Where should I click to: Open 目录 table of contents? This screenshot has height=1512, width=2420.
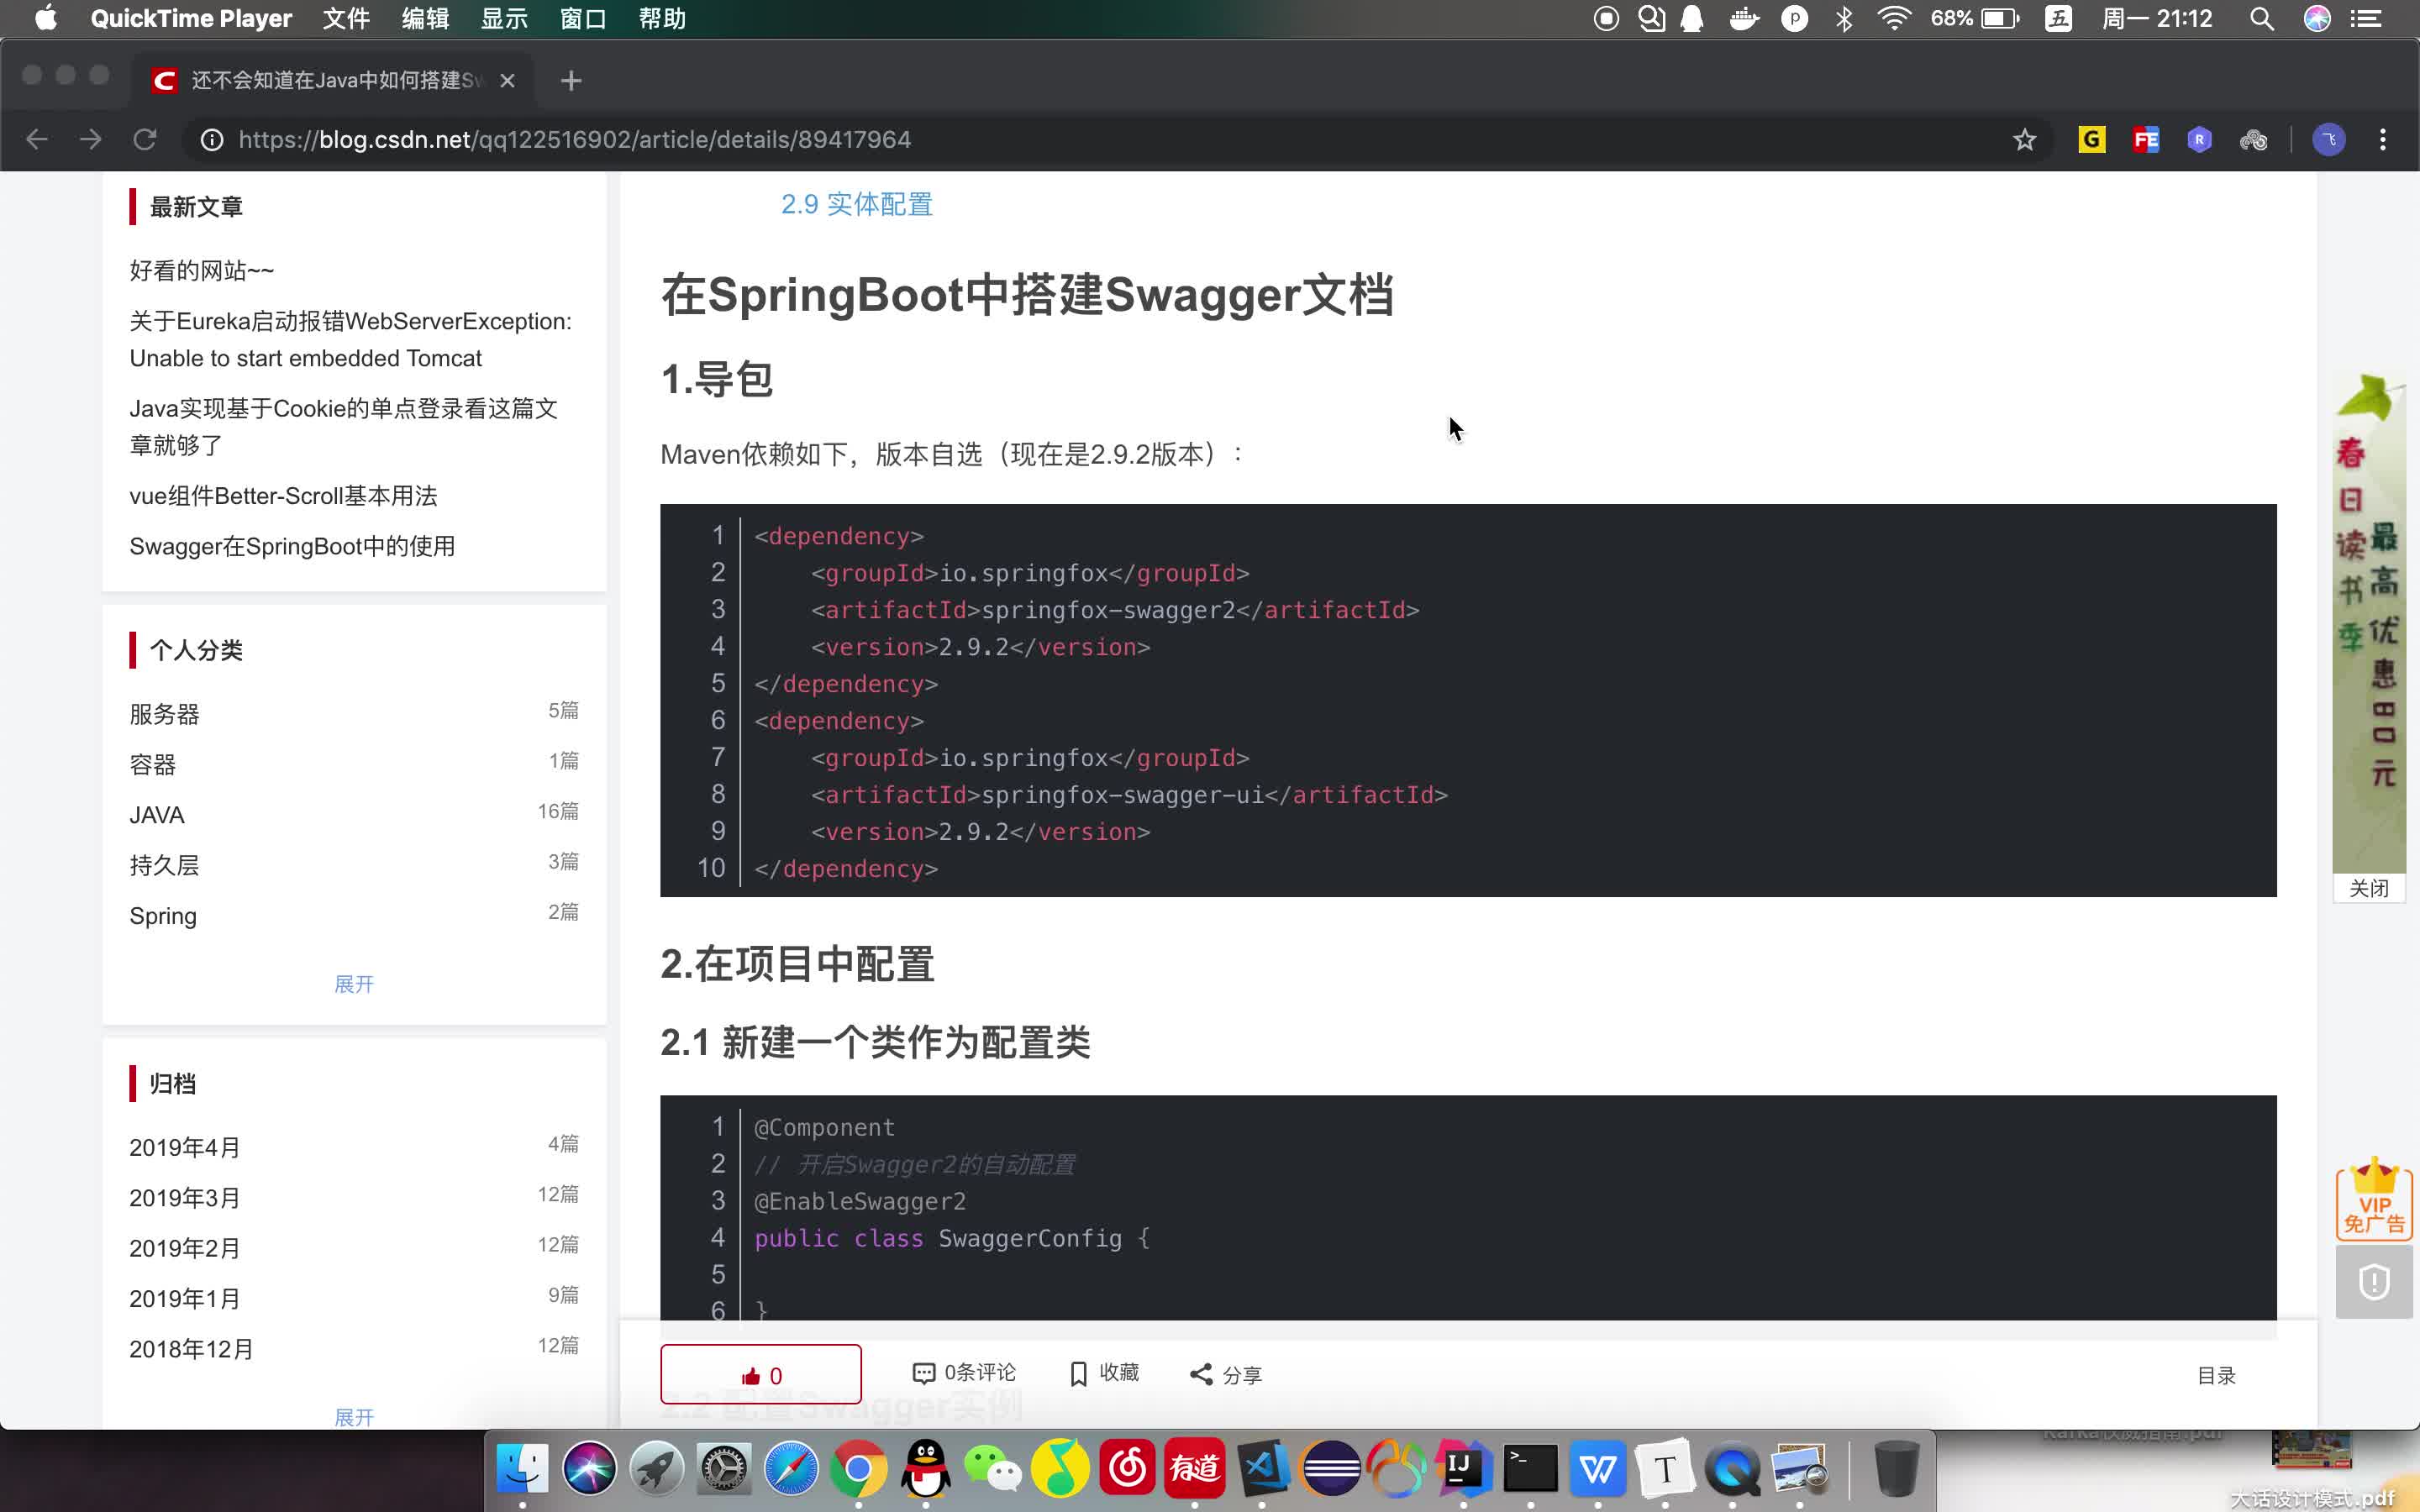(x=2216, y=1375)
